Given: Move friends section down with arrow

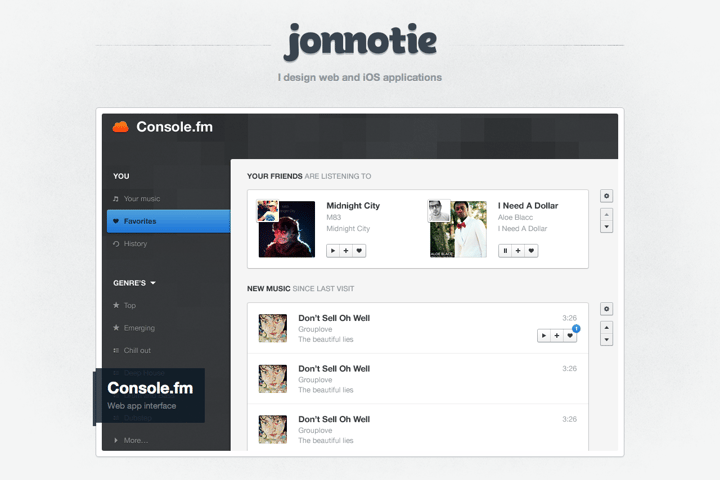Looking at the screenshot, I should point(606,226).
